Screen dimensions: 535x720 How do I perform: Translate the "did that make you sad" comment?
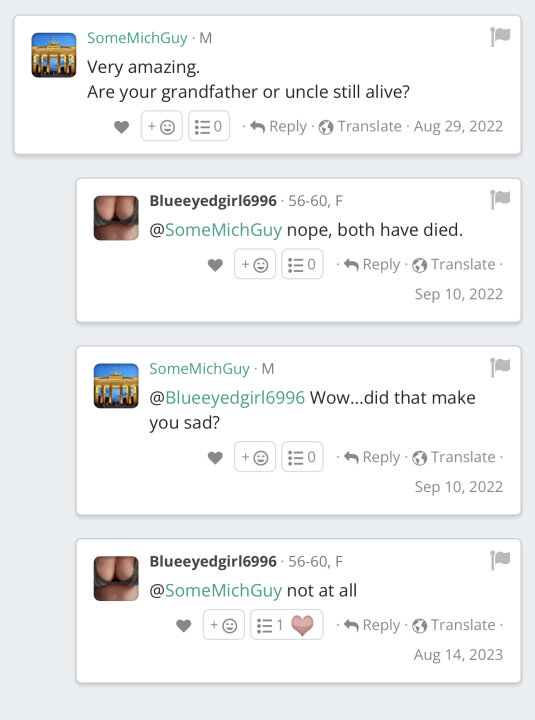tap(454, 457)
